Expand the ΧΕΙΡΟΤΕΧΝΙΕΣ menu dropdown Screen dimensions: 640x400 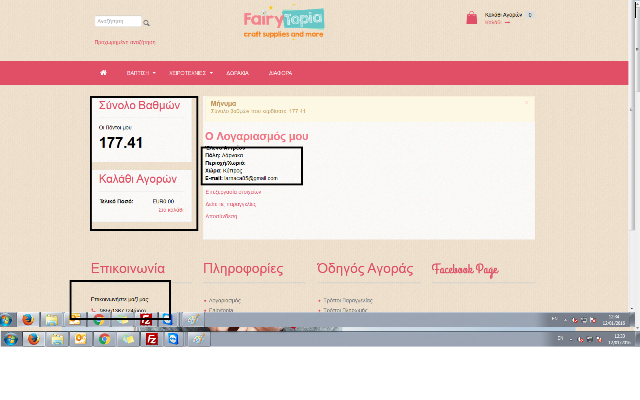189,73
